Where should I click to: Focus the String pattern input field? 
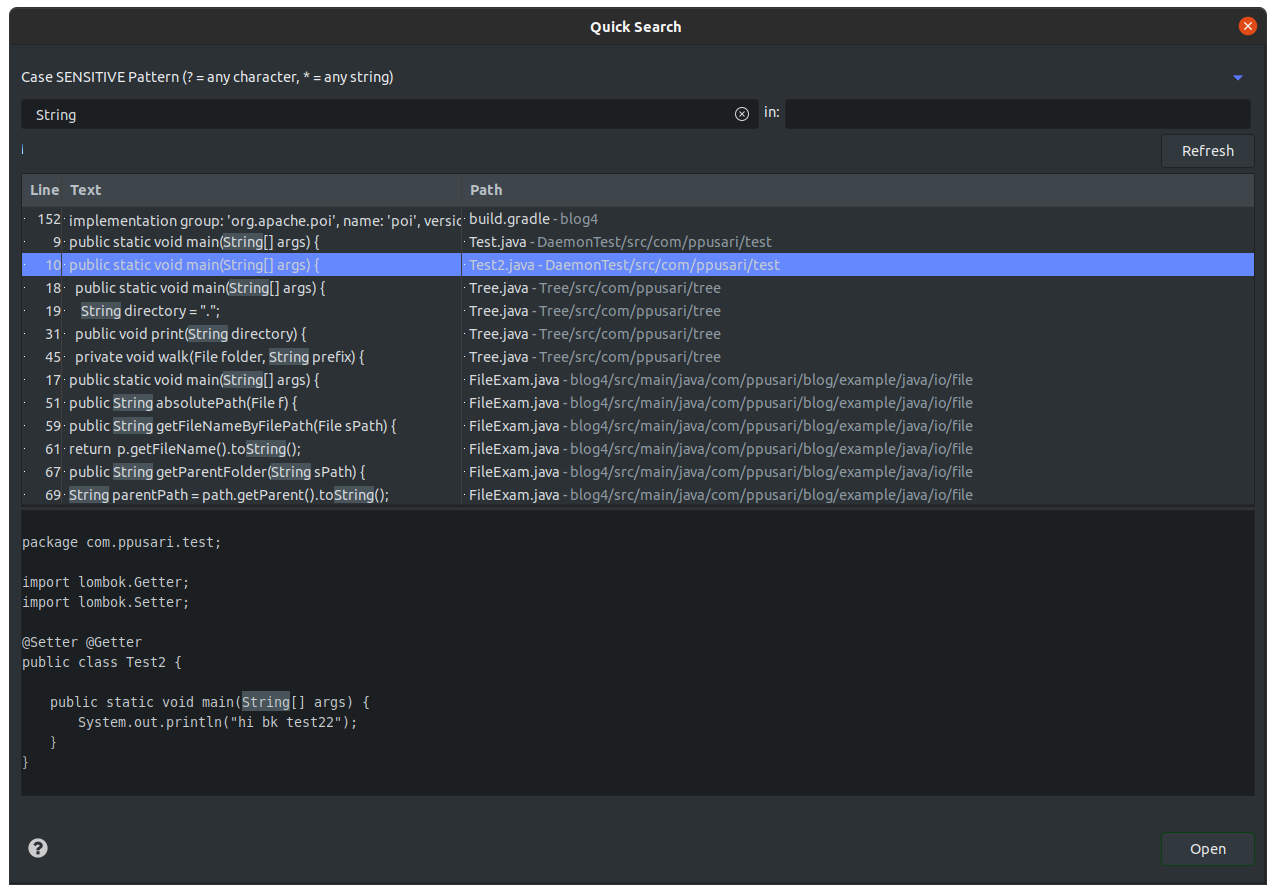pos(390,114)
